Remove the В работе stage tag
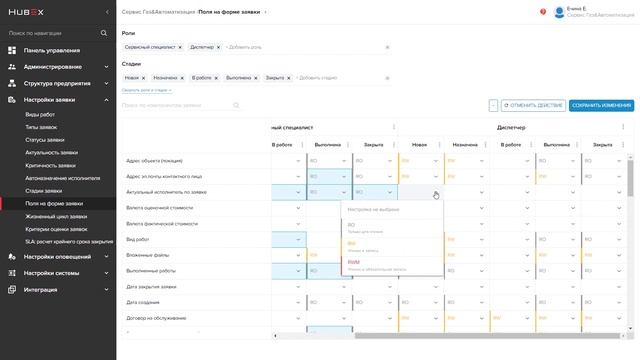Viewport: 640px width, 360px height. pos(216,78)
